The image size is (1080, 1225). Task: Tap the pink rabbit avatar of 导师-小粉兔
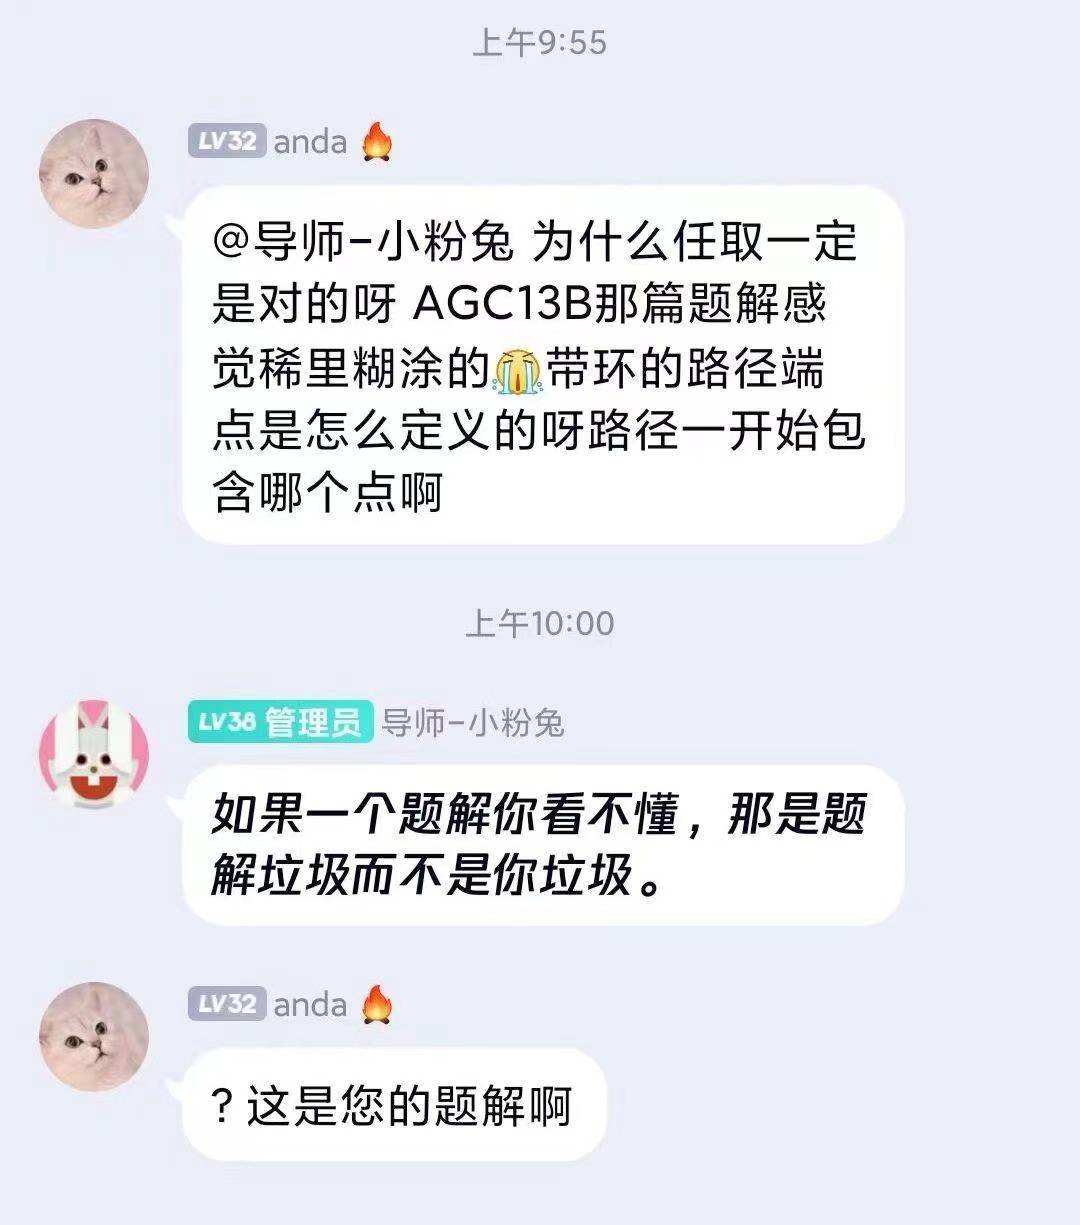[93, 754]
